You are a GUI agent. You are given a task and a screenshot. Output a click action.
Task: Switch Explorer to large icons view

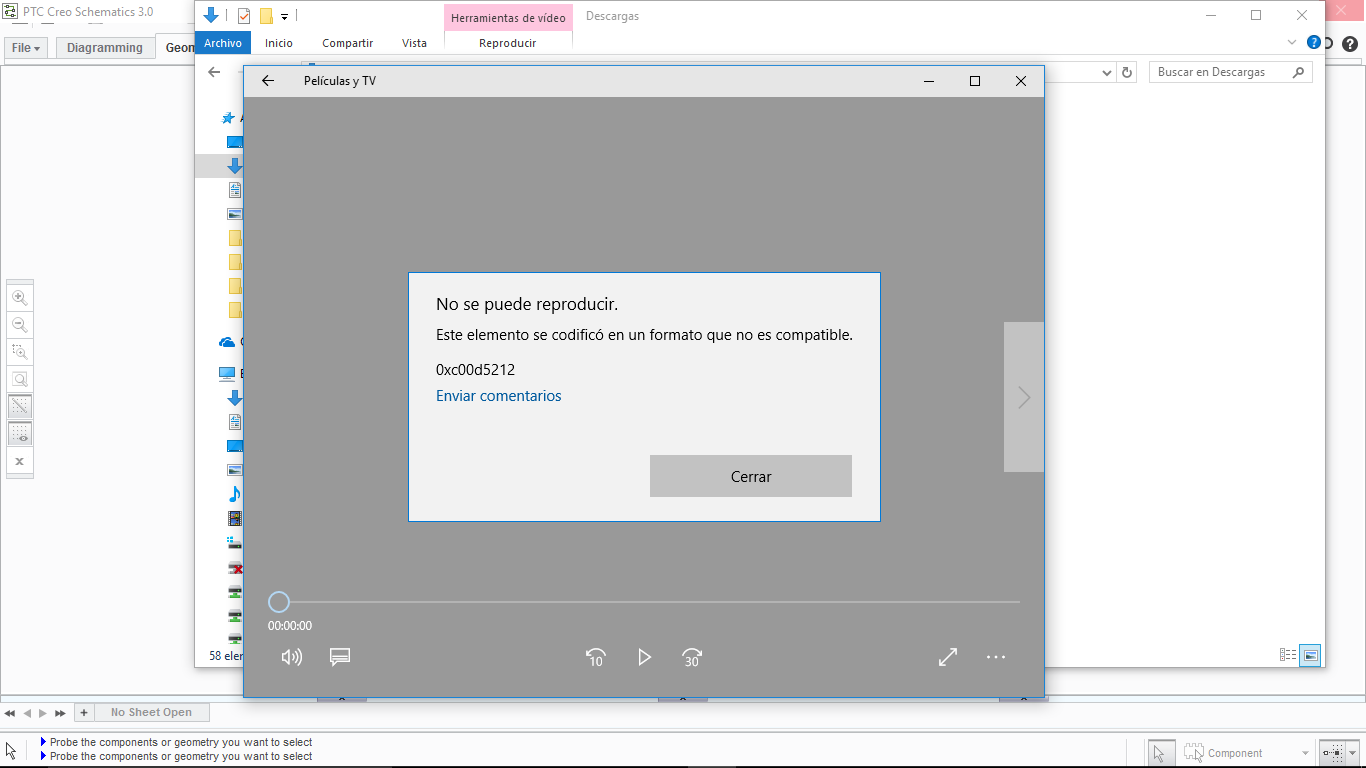pos(1311,655)
